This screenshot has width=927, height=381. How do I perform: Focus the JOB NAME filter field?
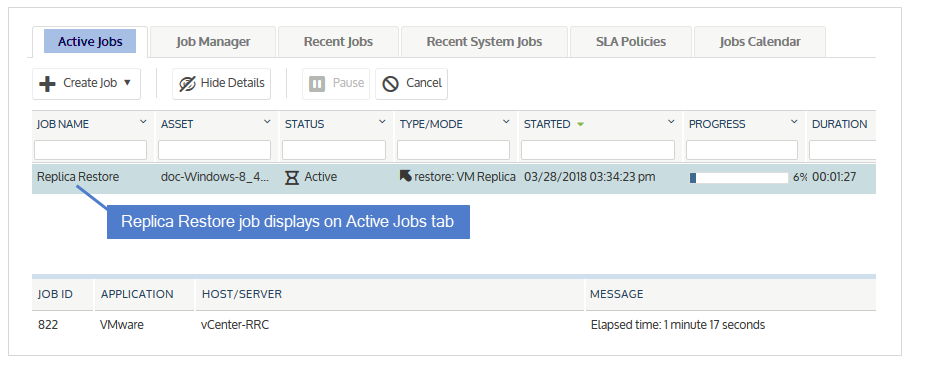(90, 150)
